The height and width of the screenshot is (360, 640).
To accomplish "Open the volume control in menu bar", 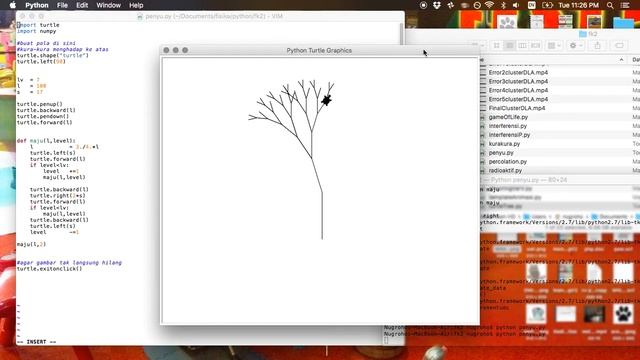I will 516,5.
